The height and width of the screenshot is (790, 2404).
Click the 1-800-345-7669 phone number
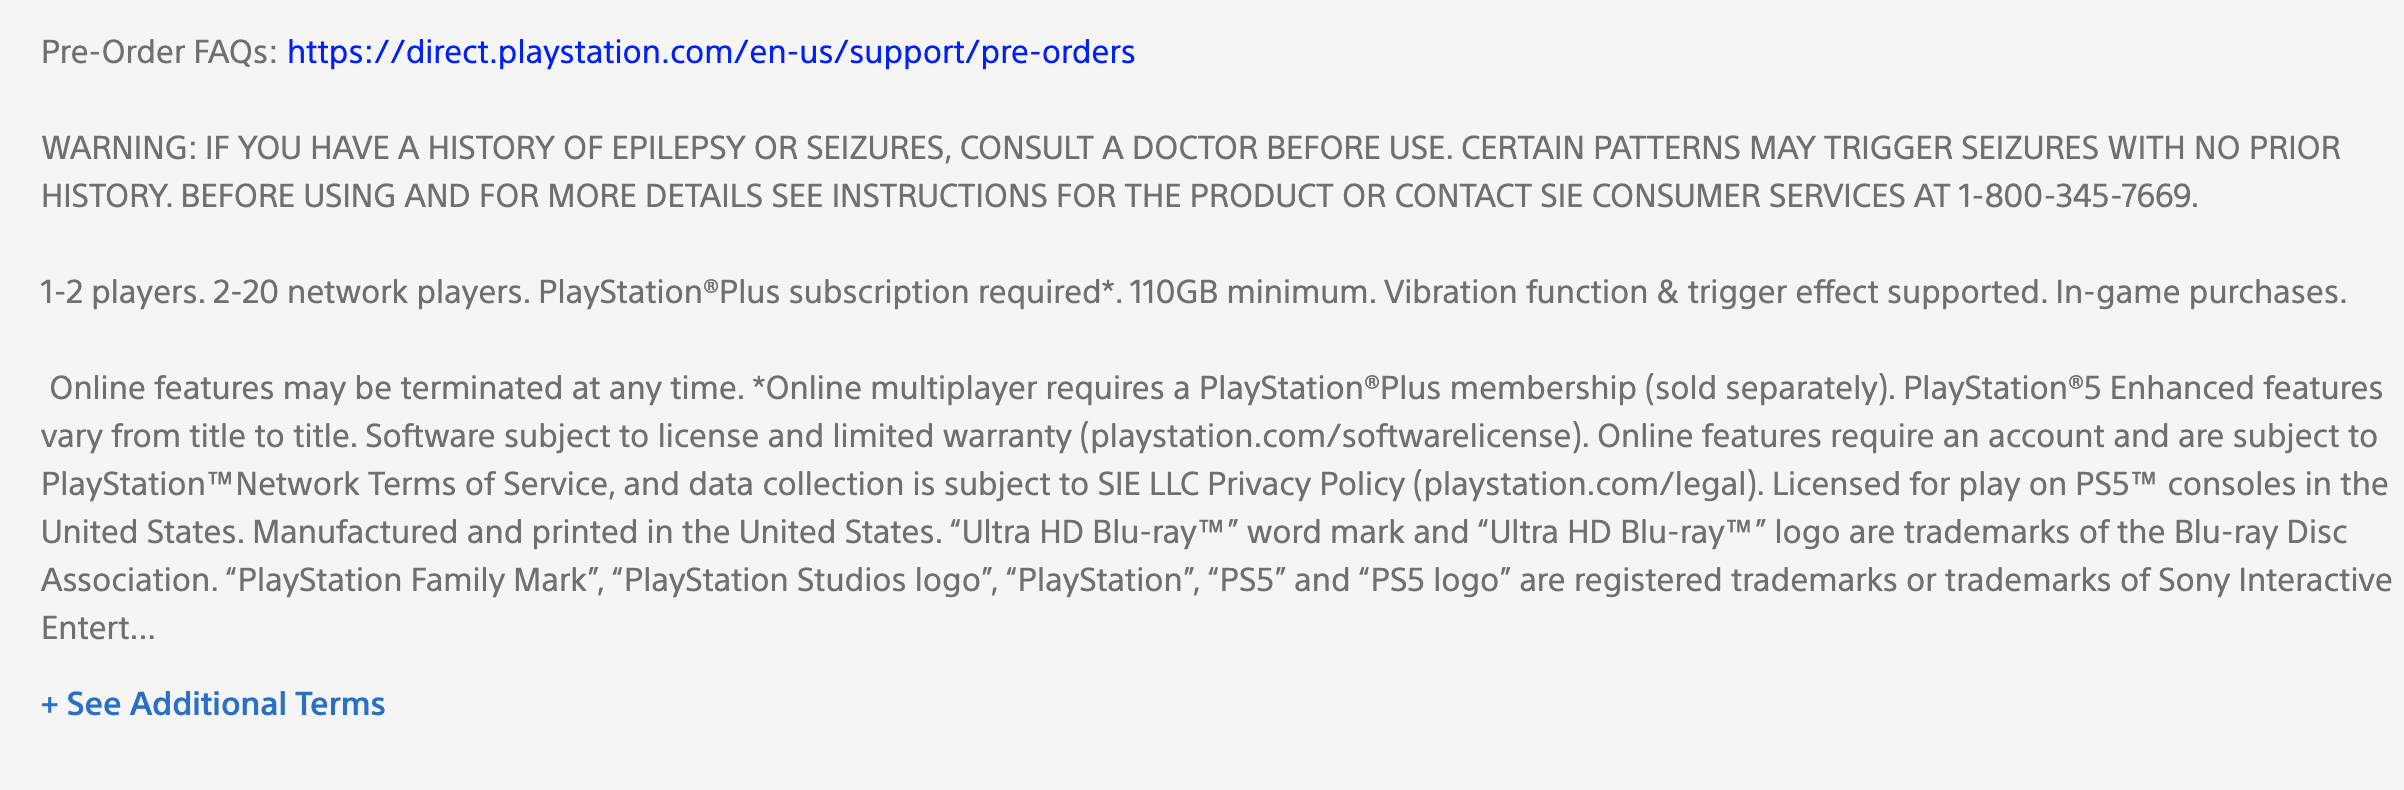pyautogui.click(x=2076, y=196)
